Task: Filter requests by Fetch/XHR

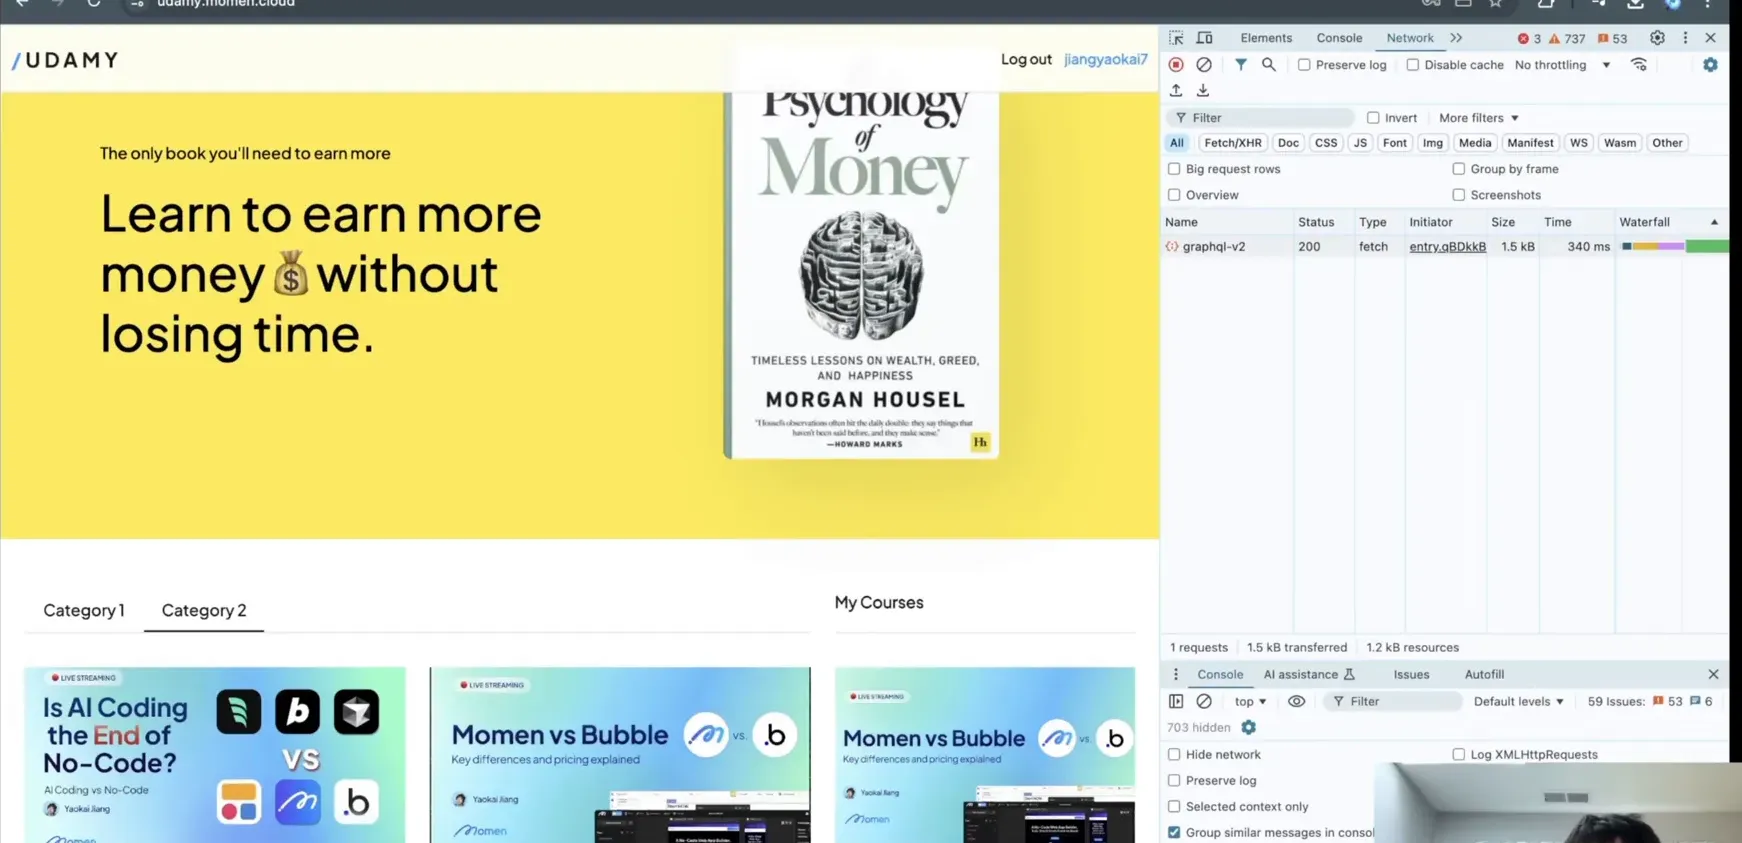Action: 1233,143
